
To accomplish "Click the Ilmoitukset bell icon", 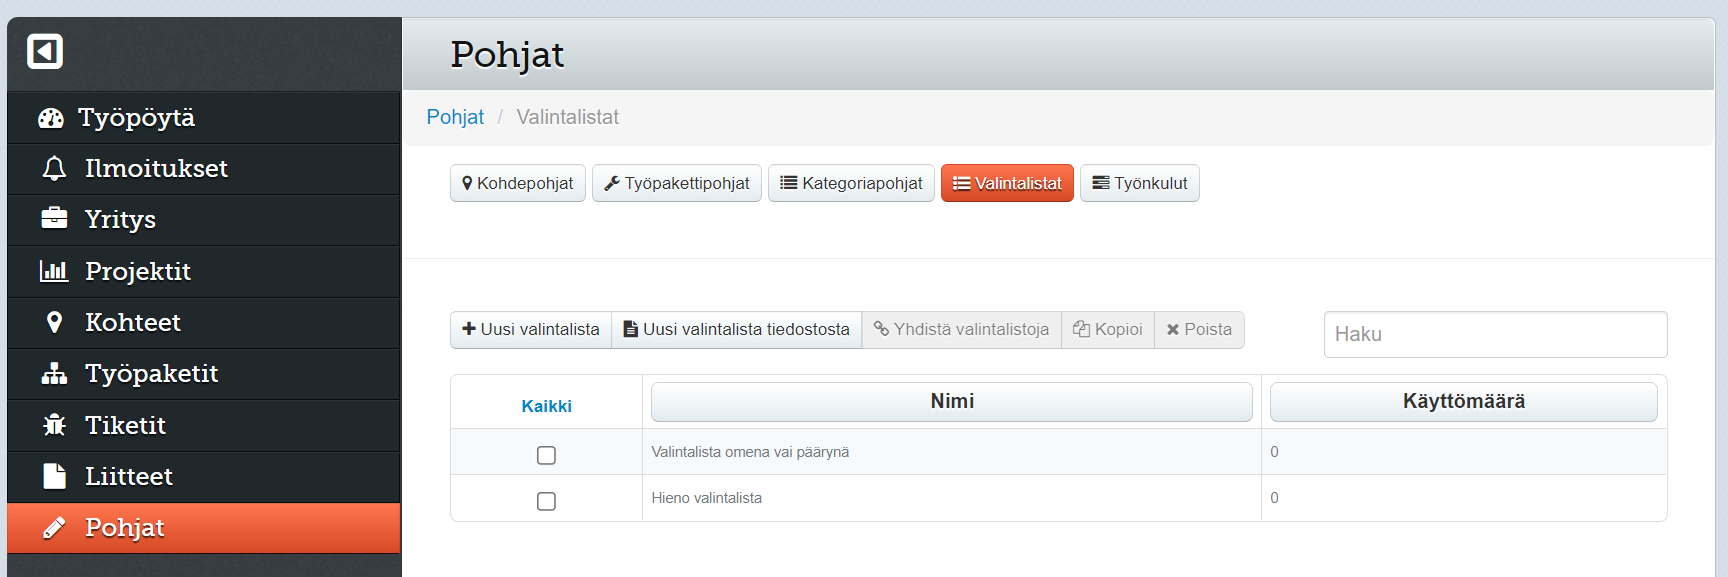I will pos(54,169).
